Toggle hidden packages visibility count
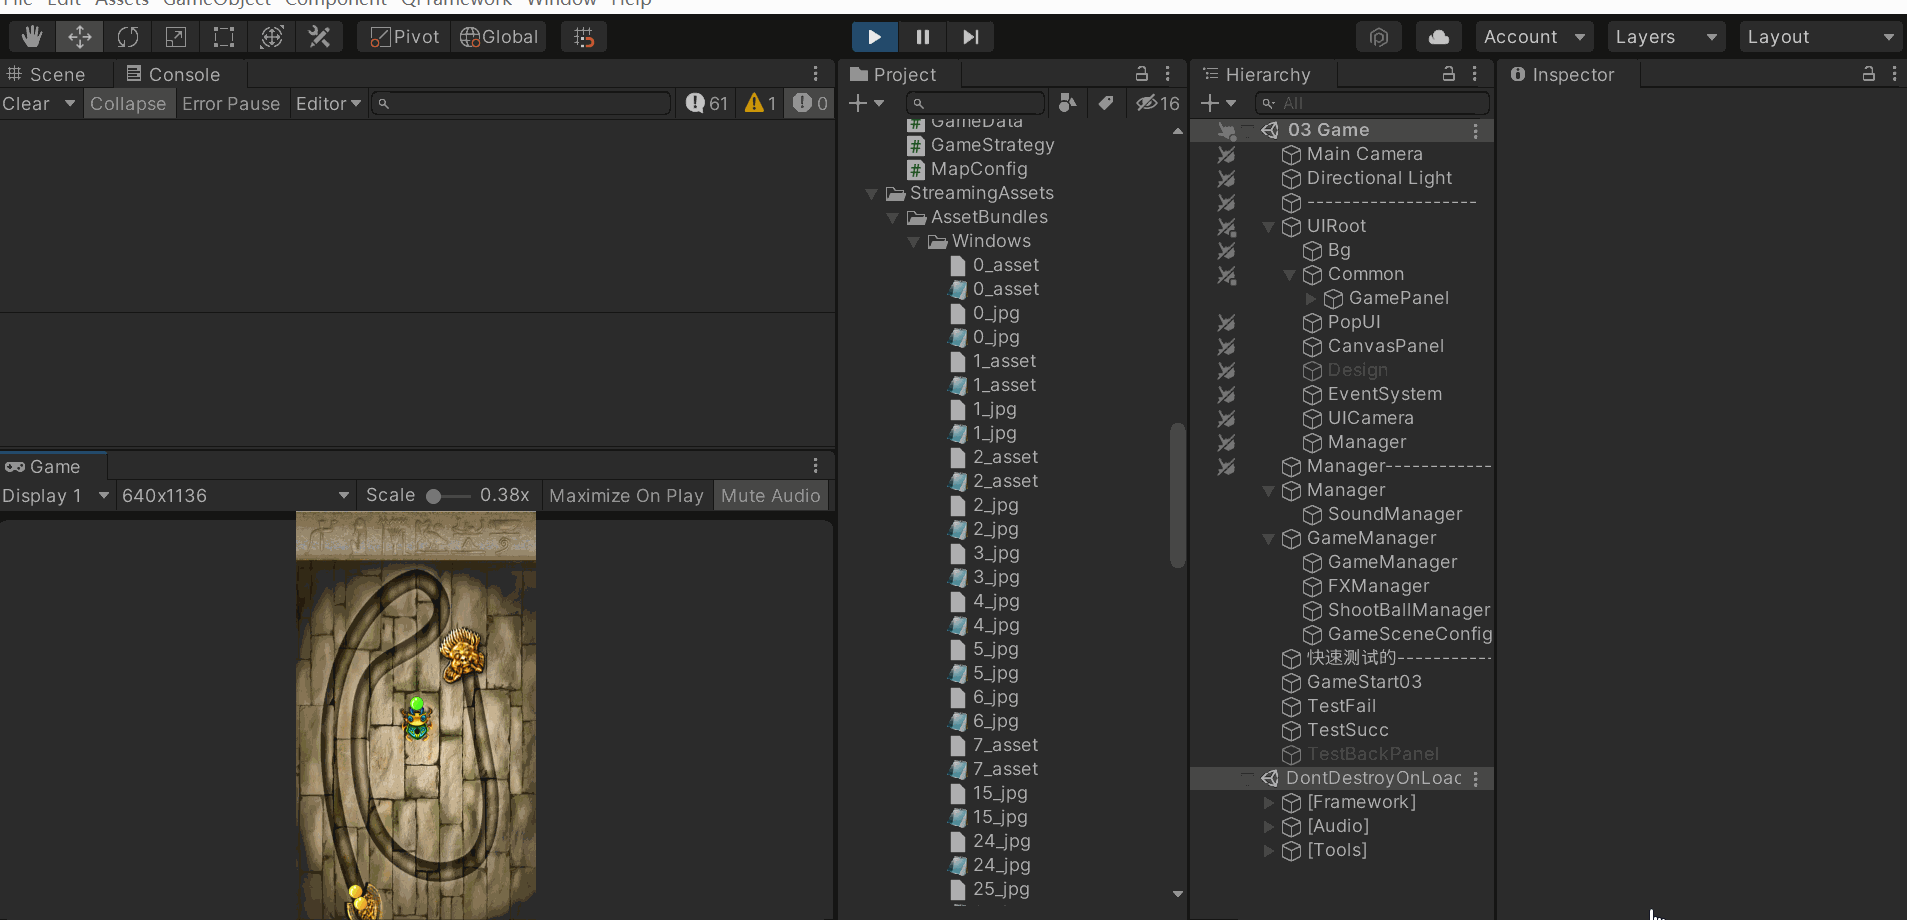The width and height of the screenshot is (1907, 920). click(x=1158, y=103)
